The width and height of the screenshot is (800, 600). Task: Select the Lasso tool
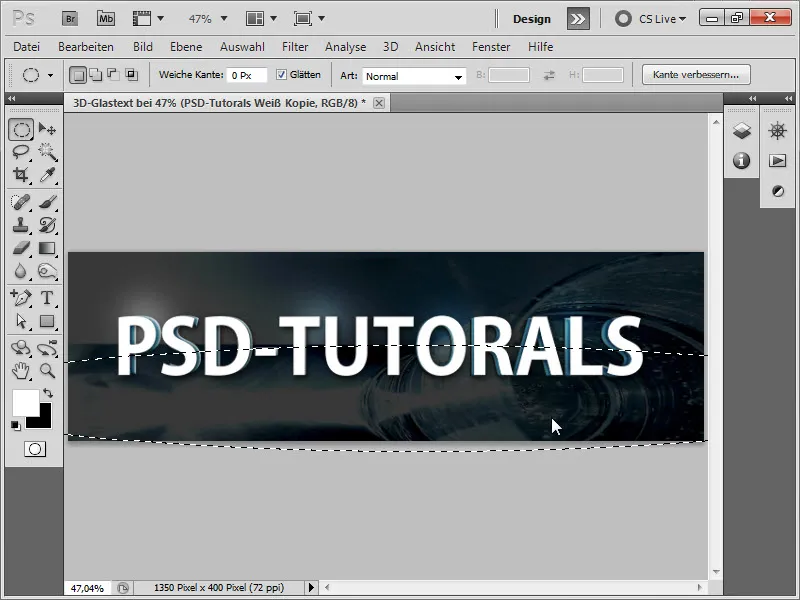(x=21, y=152)
